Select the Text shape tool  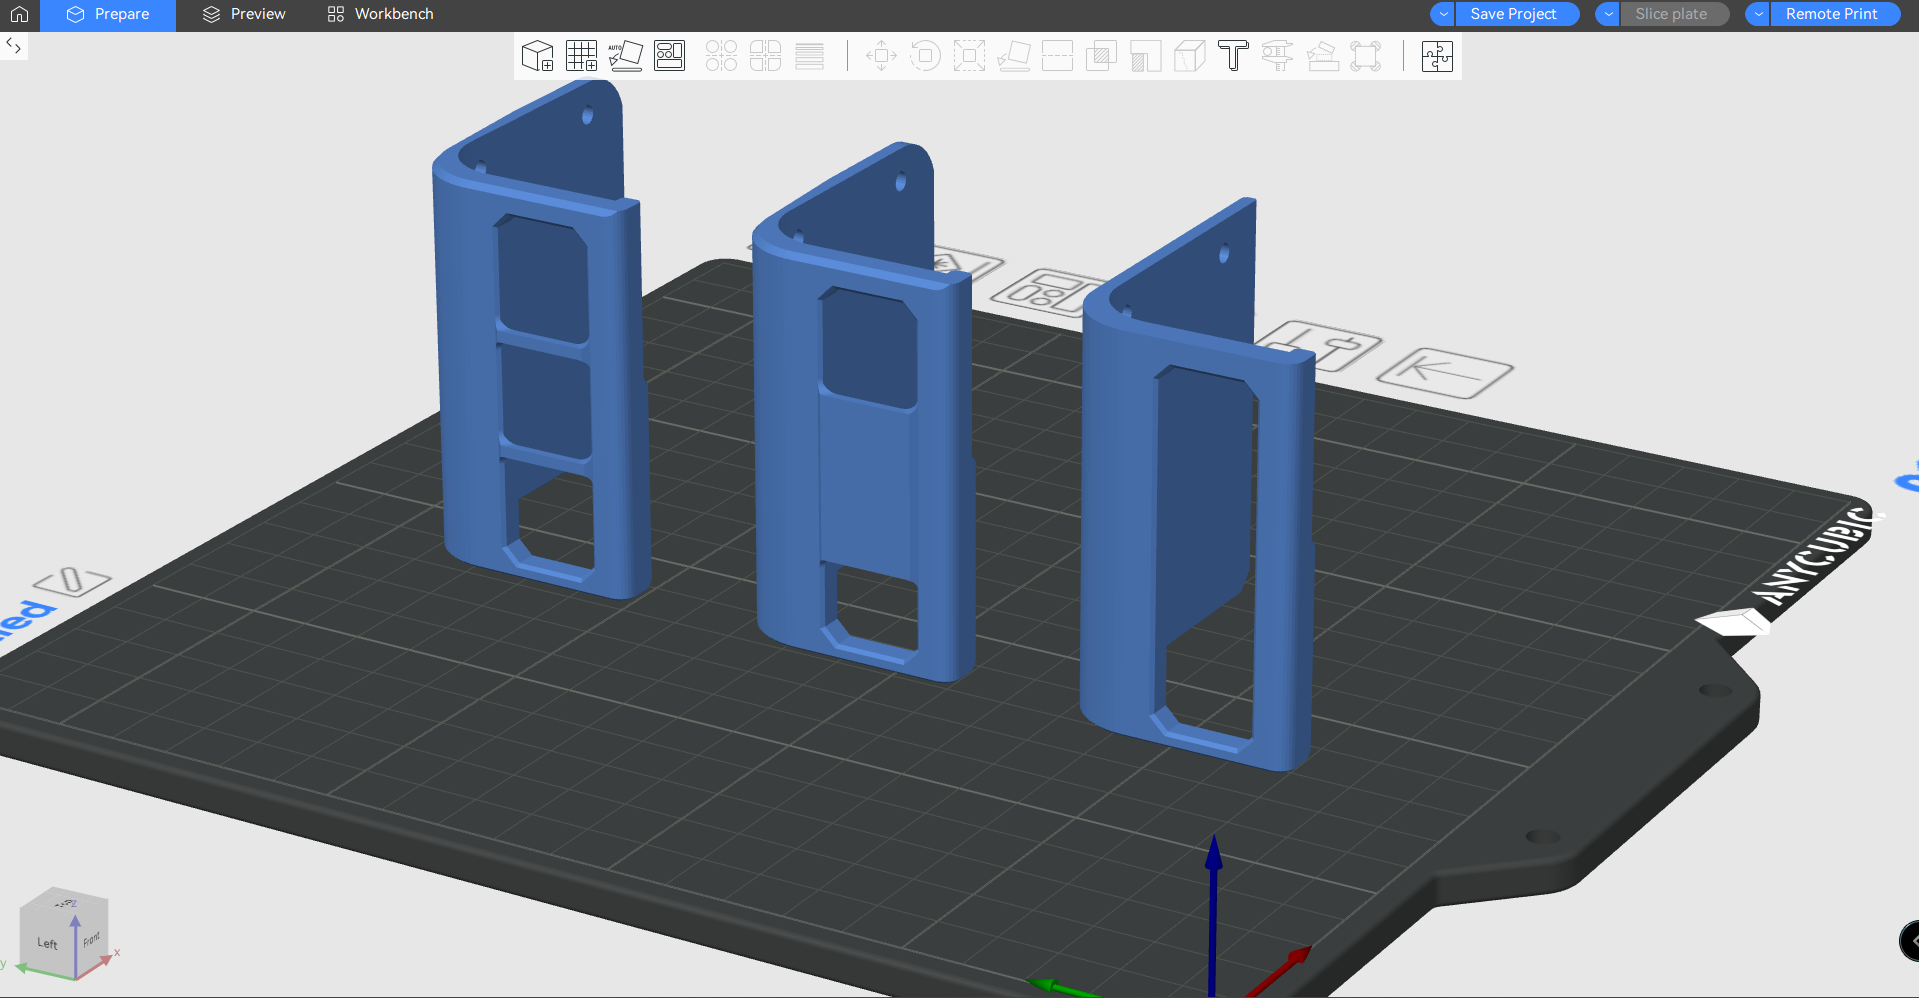click(1233, 56)
